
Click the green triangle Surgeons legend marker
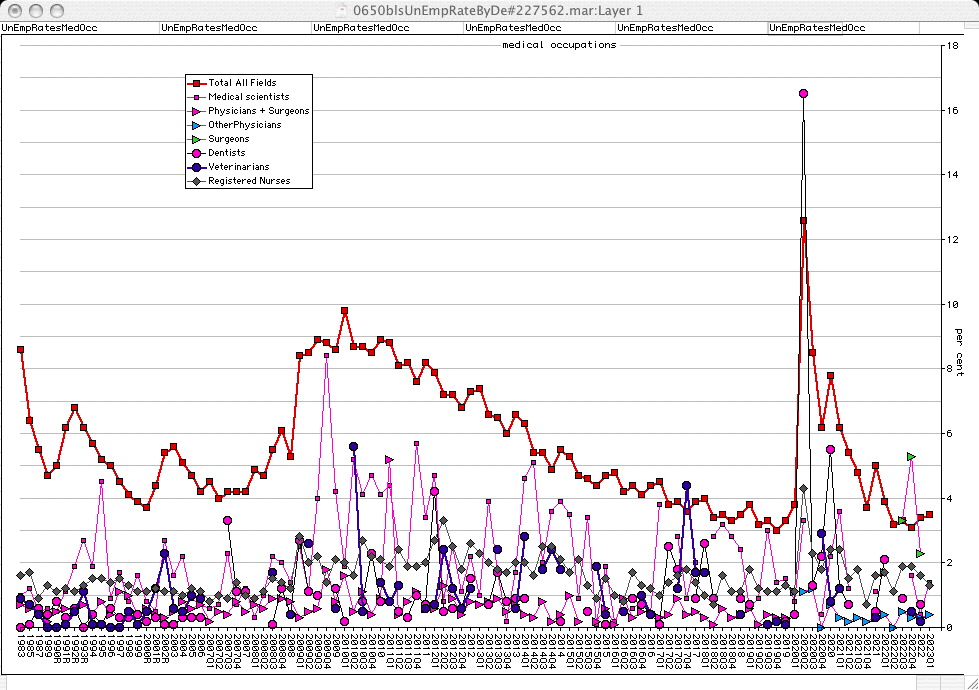pyautogui.click(x=198, y=139)
